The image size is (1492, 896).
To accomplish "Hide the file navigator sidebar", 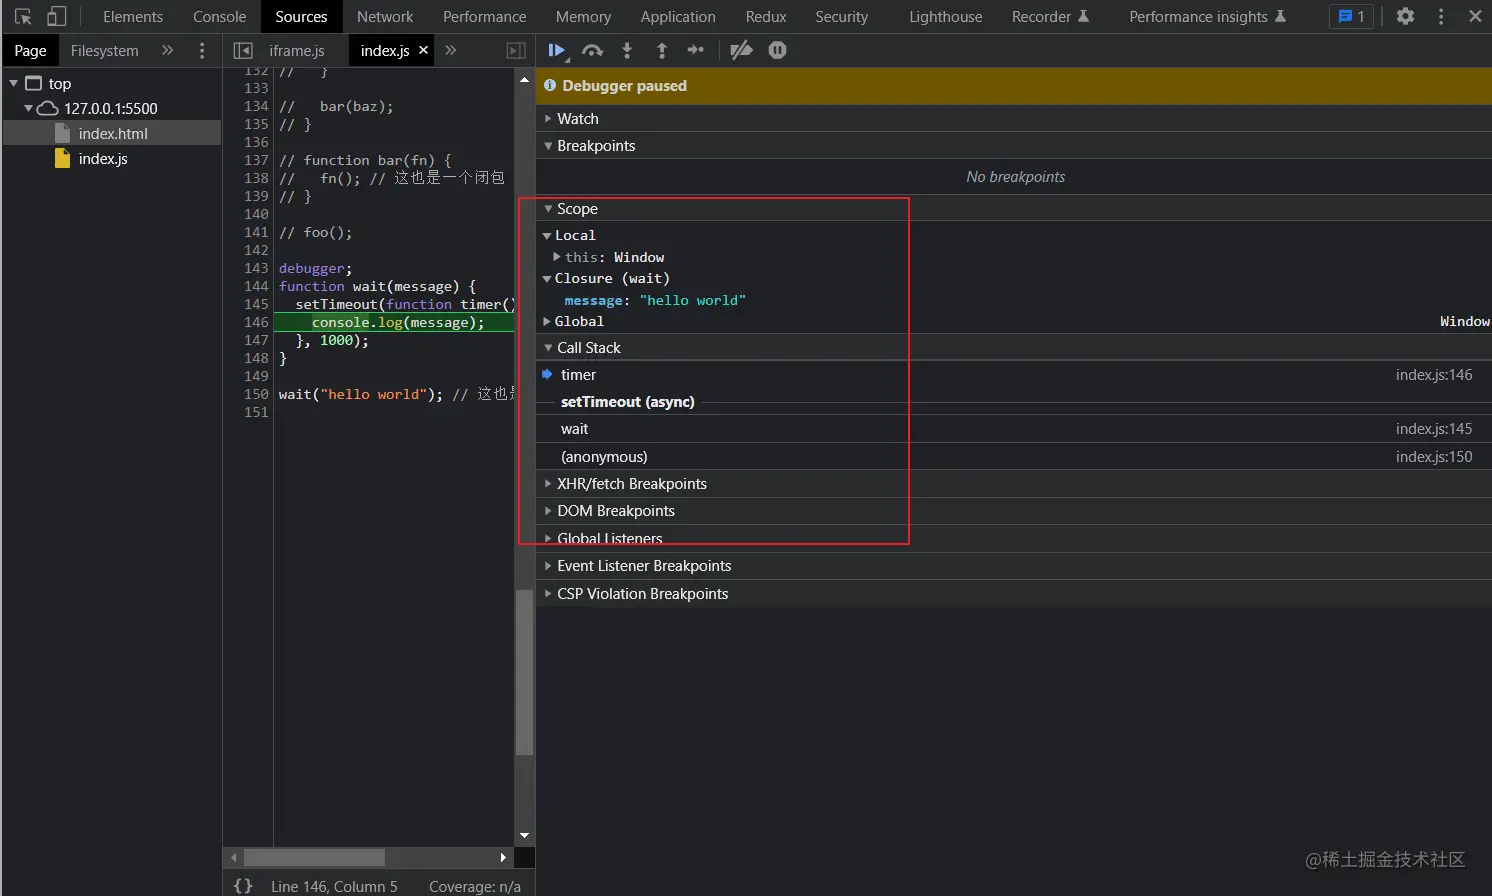I will click(x=243, y=50).
